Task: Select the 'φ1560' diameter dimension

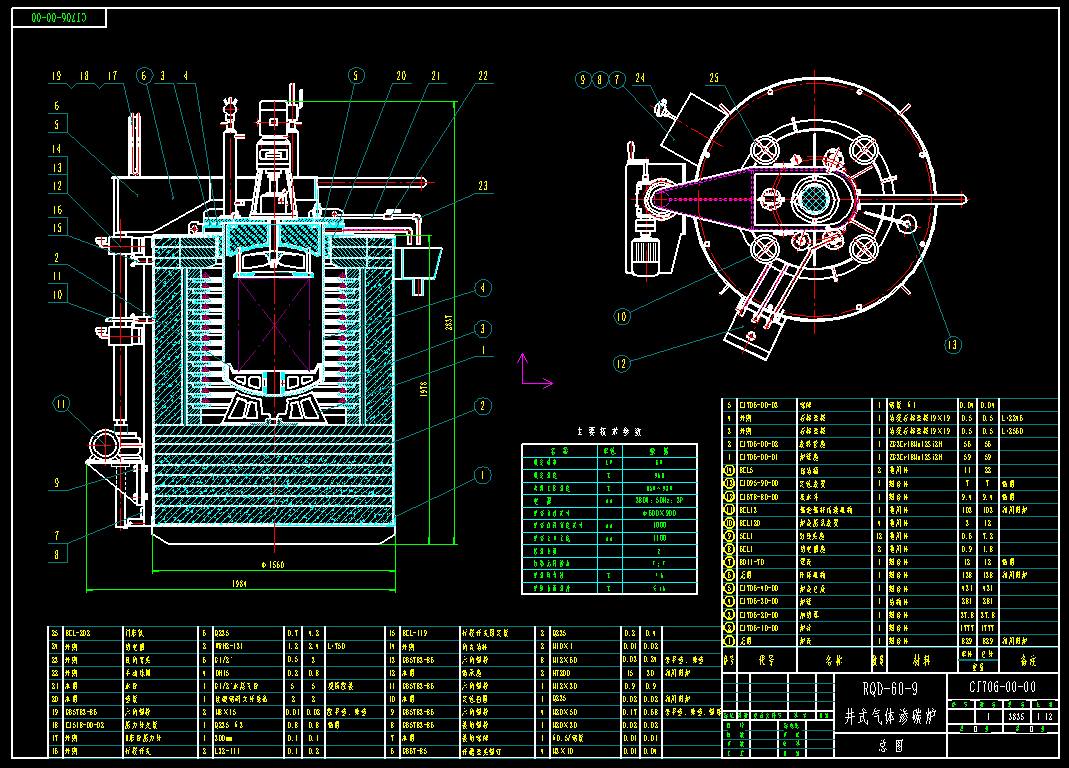Action: (273, 565)
